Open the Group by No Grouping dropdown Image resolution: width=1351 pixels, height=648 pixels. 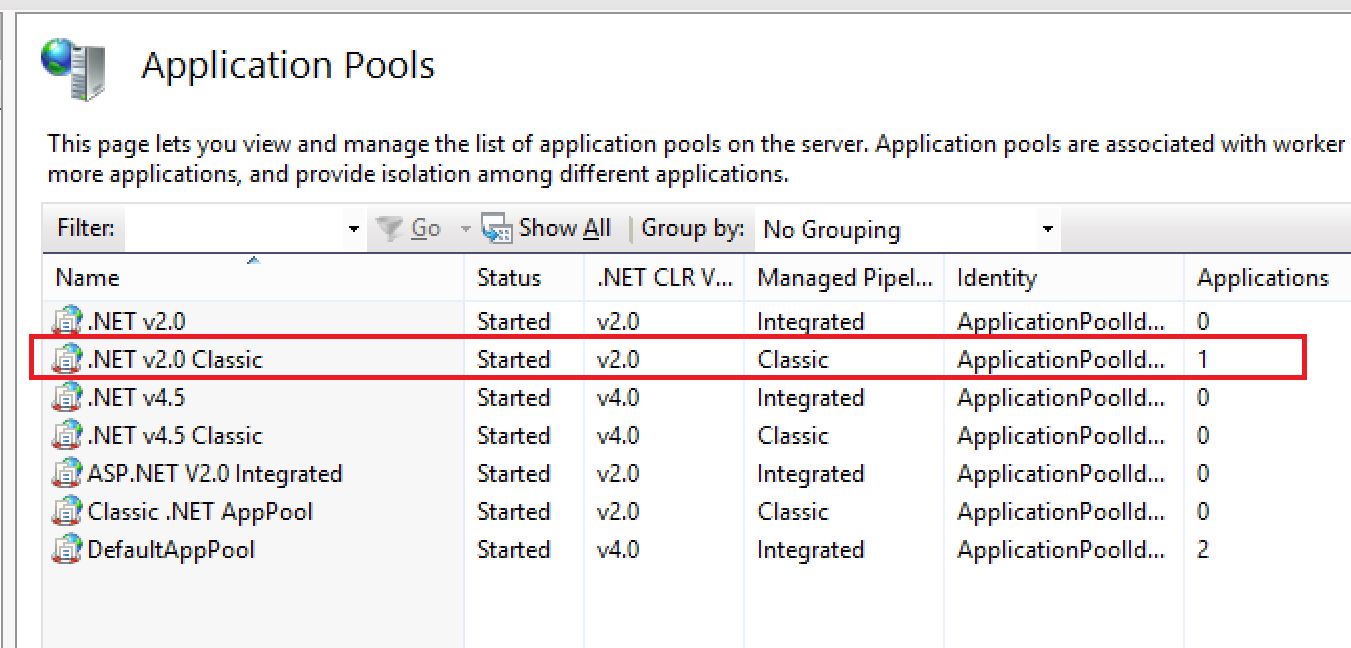(x=1047, y=230)
